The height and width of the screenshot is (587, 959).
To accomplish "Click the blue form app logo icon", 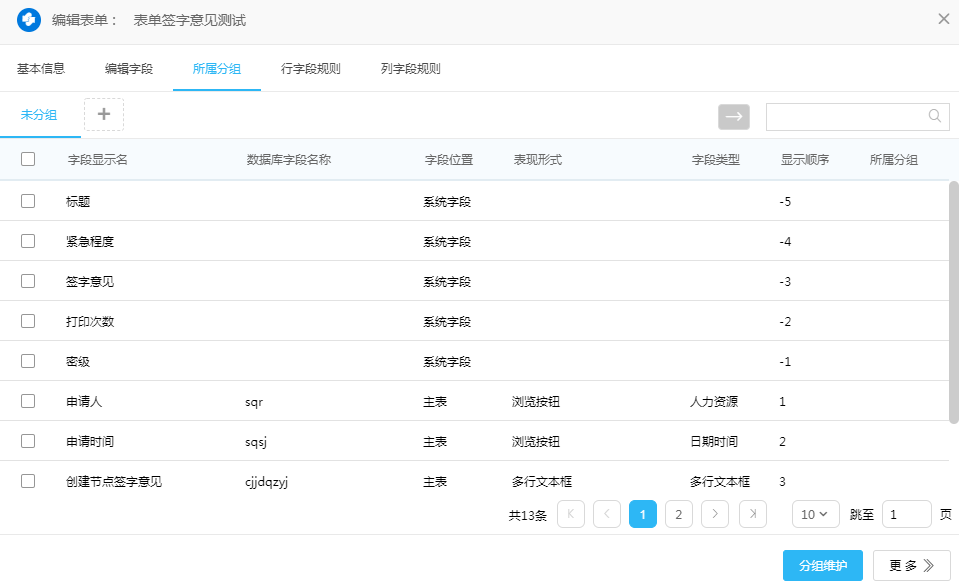I will point(29,20).
